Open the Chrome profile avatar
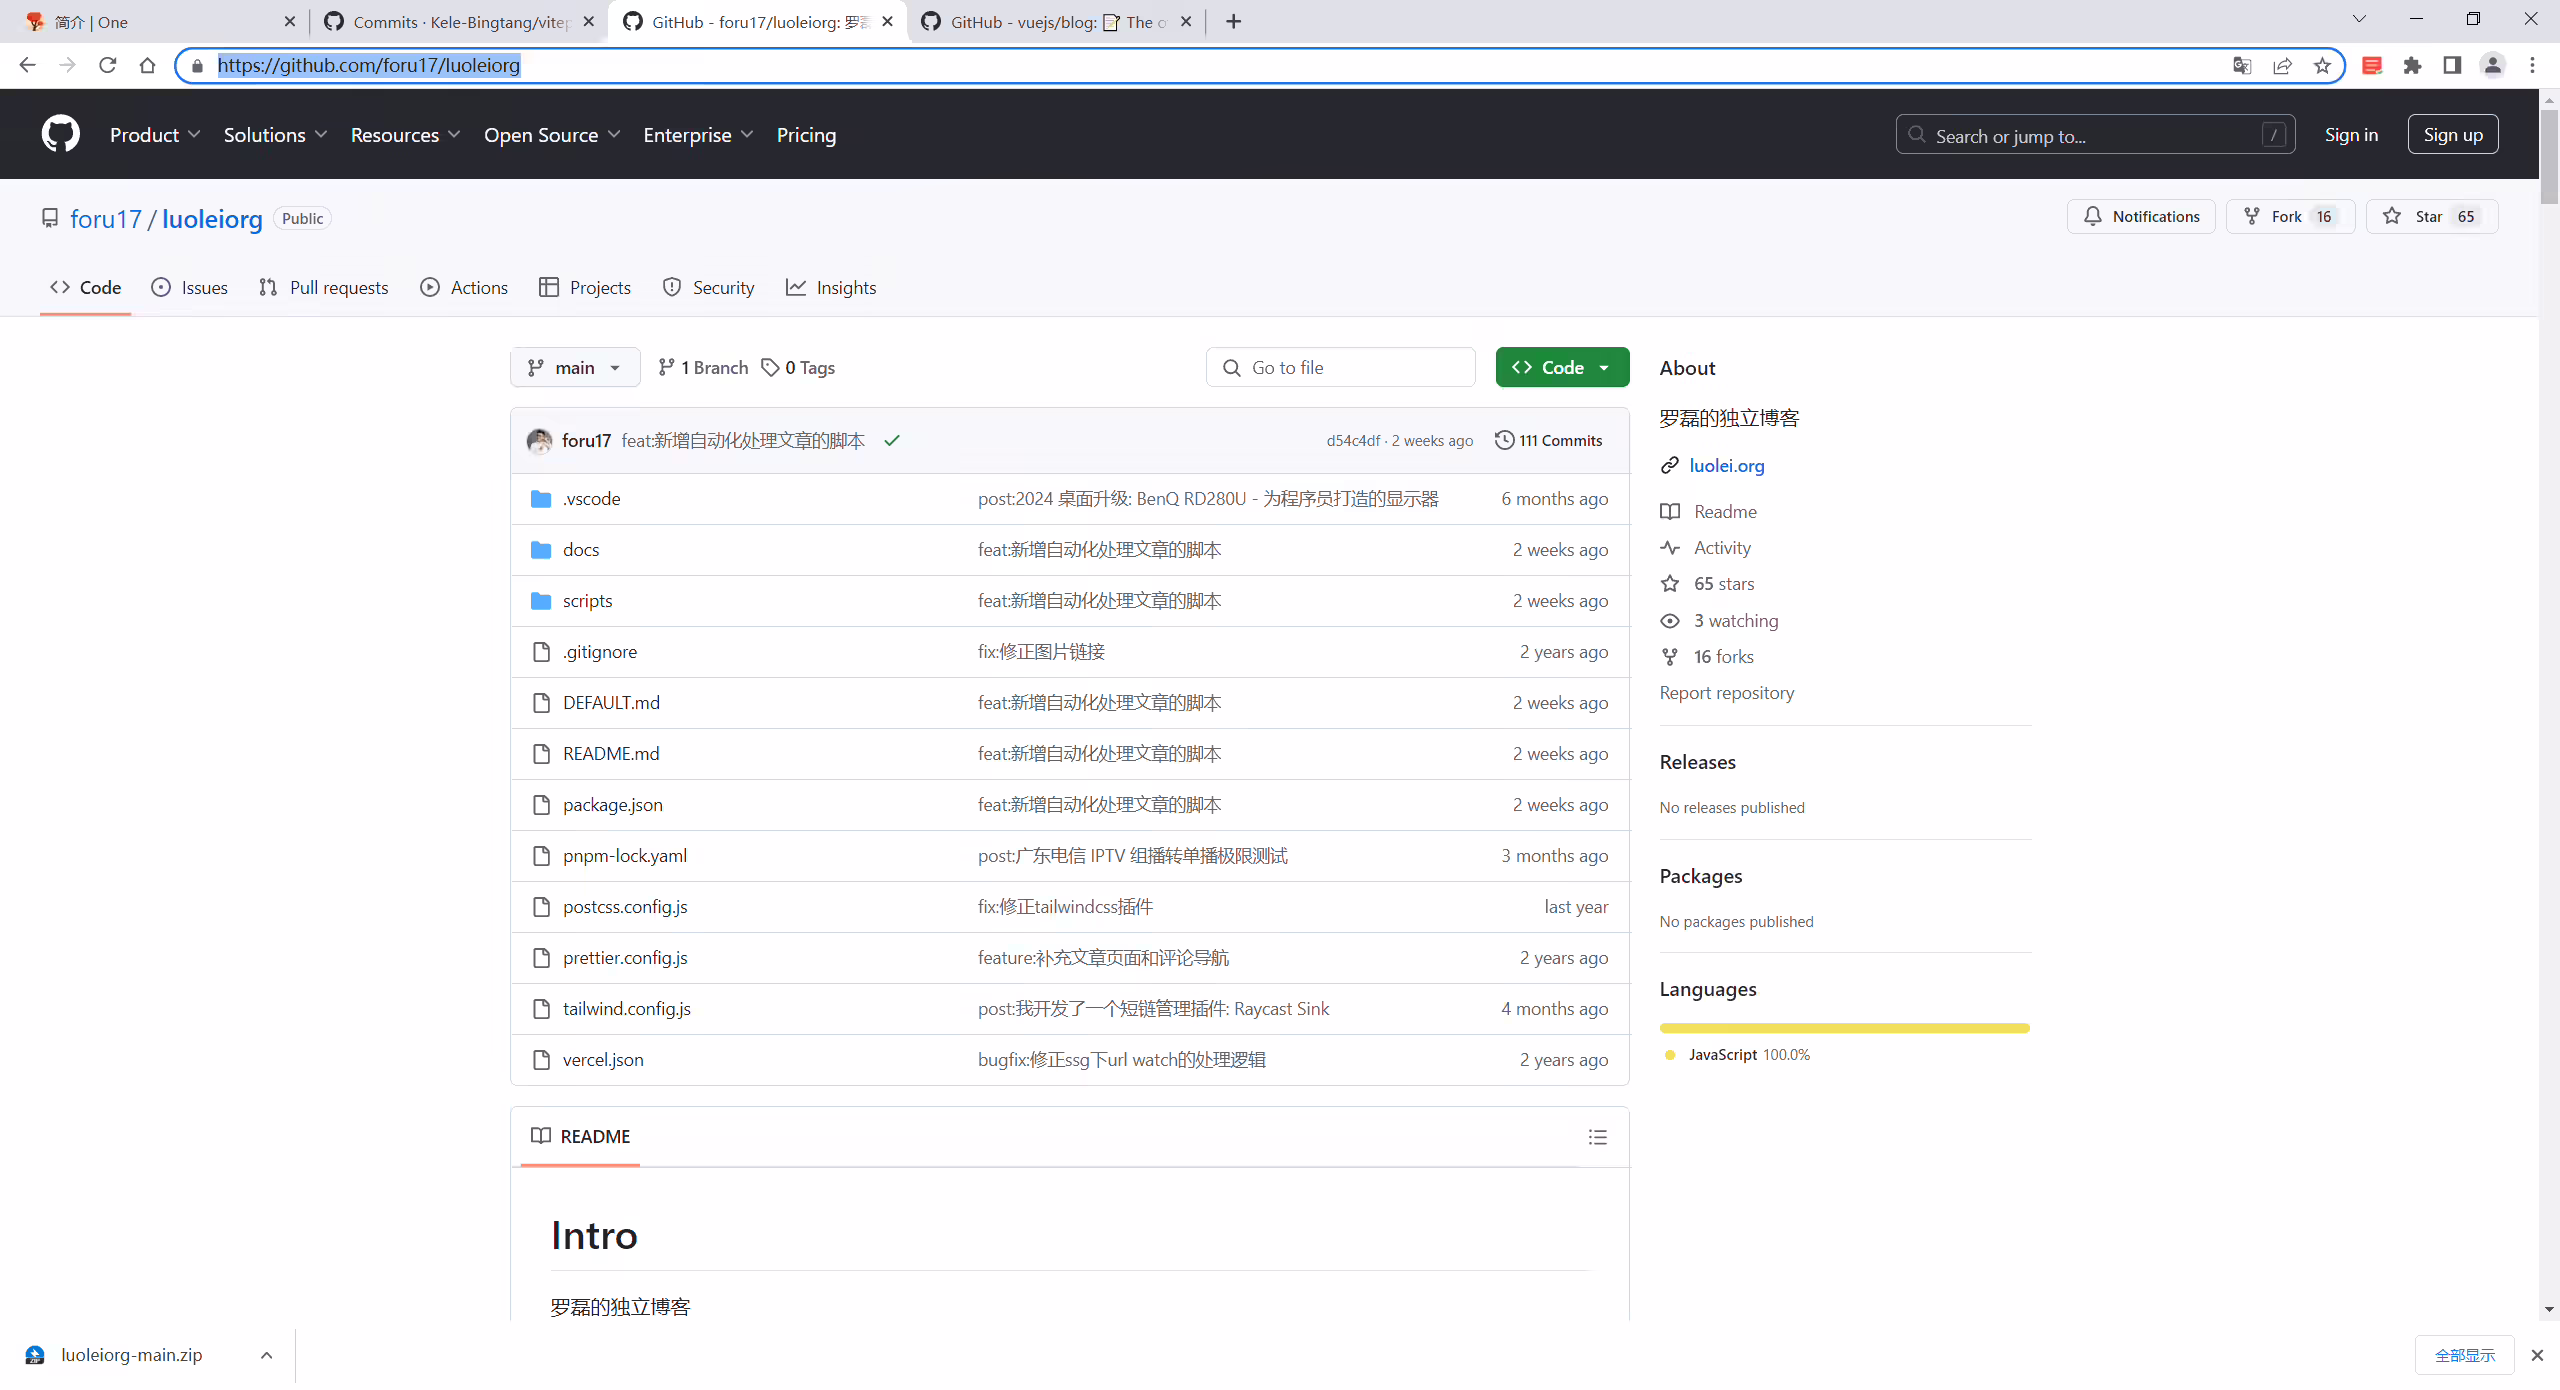Viewport: 2560px width, 1390px height. click(x=2492, y=65)
